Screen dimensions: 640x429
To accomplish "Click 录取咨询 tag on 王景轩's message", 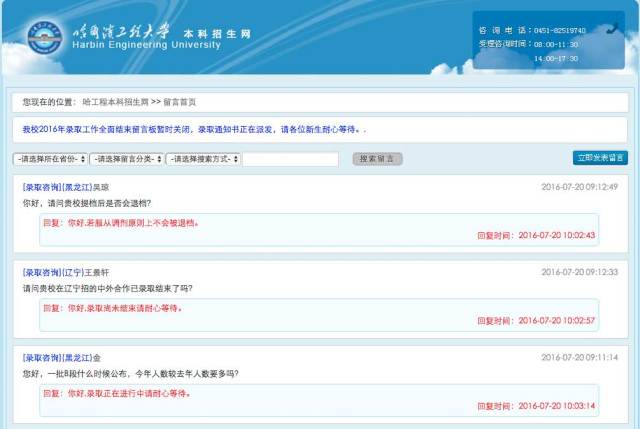I will point(41,272).
